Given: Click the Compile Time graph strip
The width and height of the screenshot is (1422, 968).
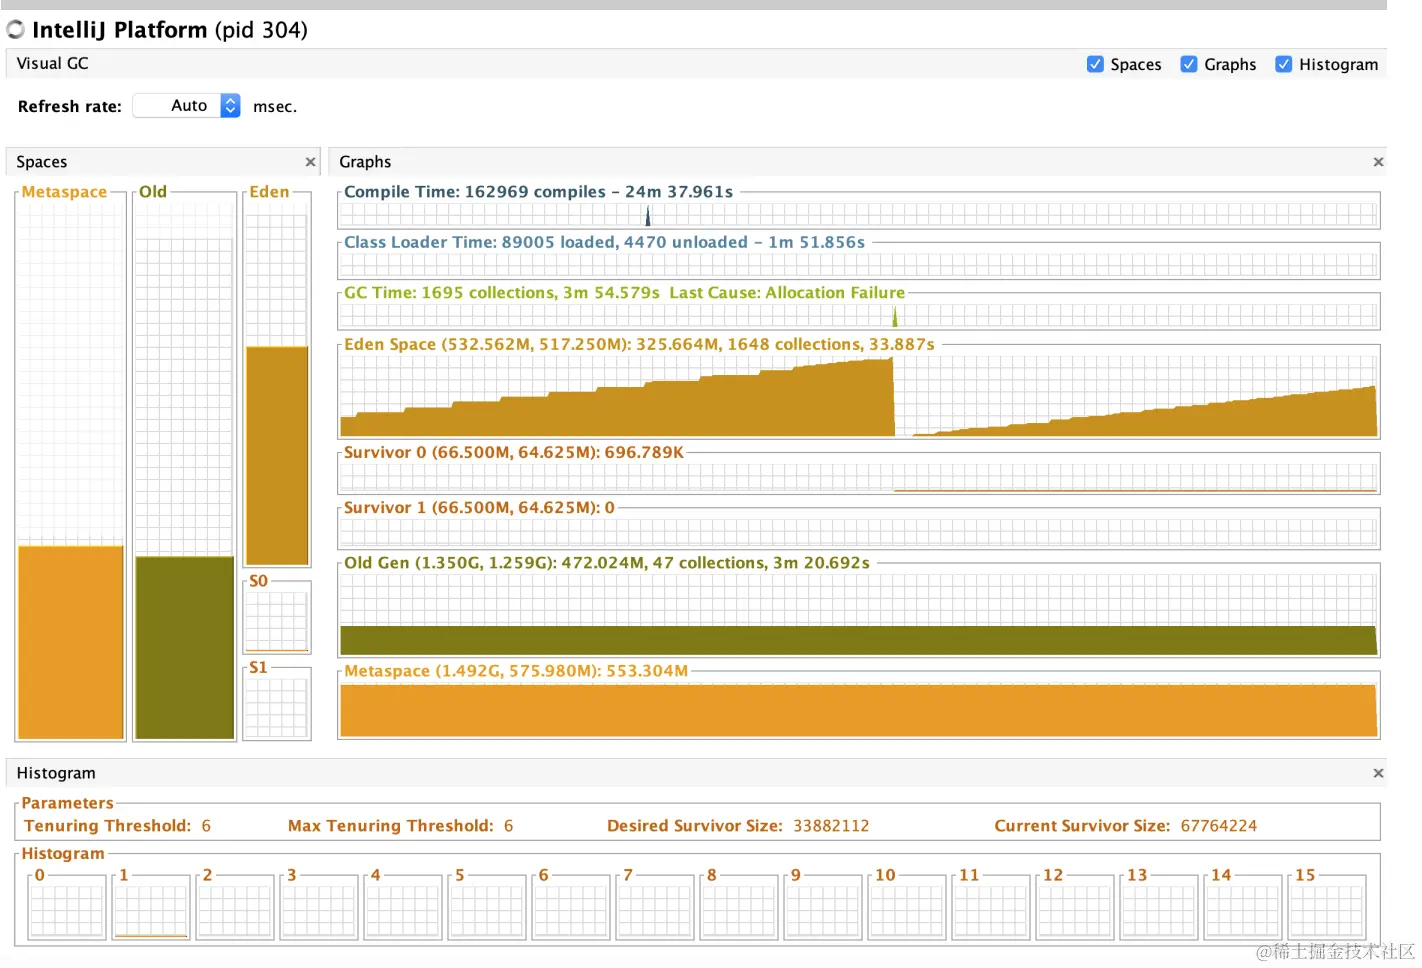Looking at the screenshot, I should click(x=859, y=214).
